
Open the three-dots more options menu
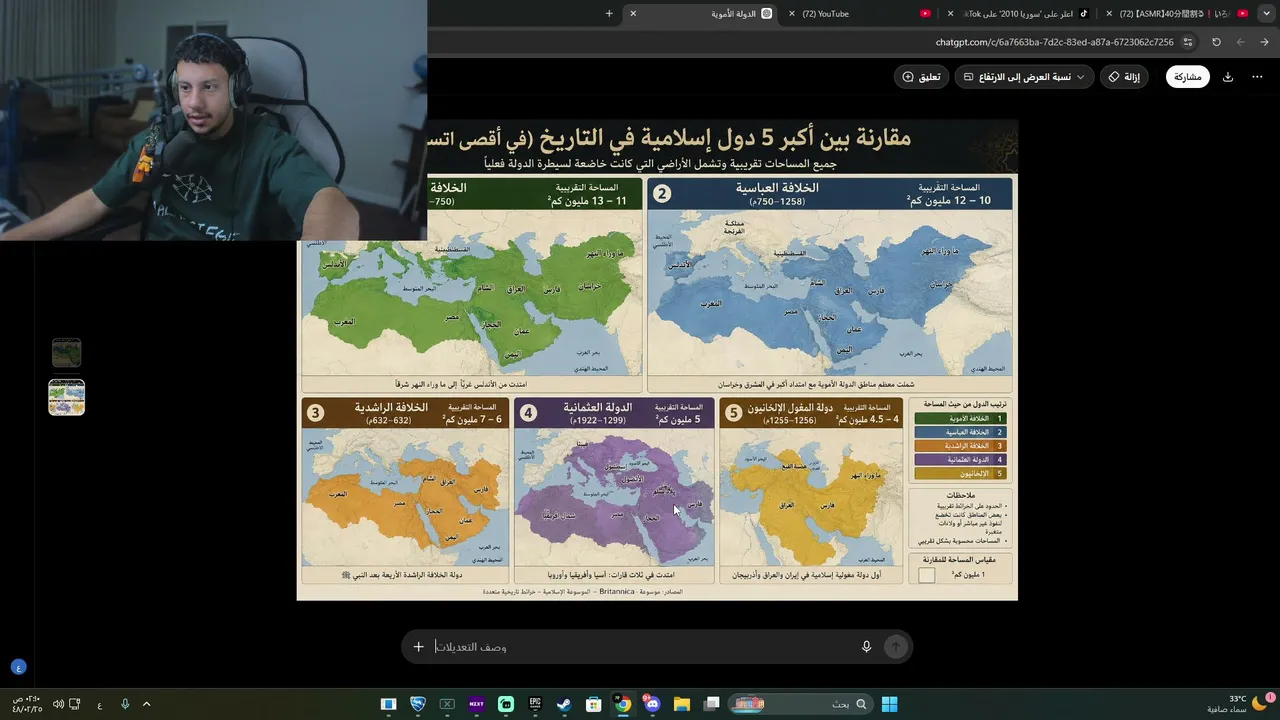[x=1257, y=77]
